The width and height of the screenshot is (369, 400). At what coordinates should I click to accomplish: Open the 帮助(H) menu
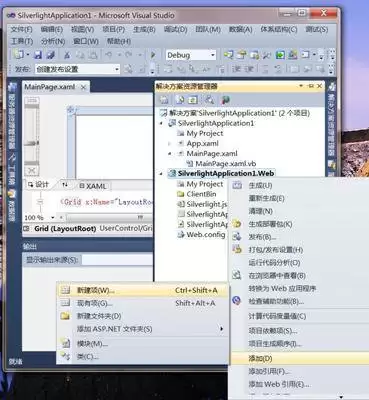coord(118,41)
